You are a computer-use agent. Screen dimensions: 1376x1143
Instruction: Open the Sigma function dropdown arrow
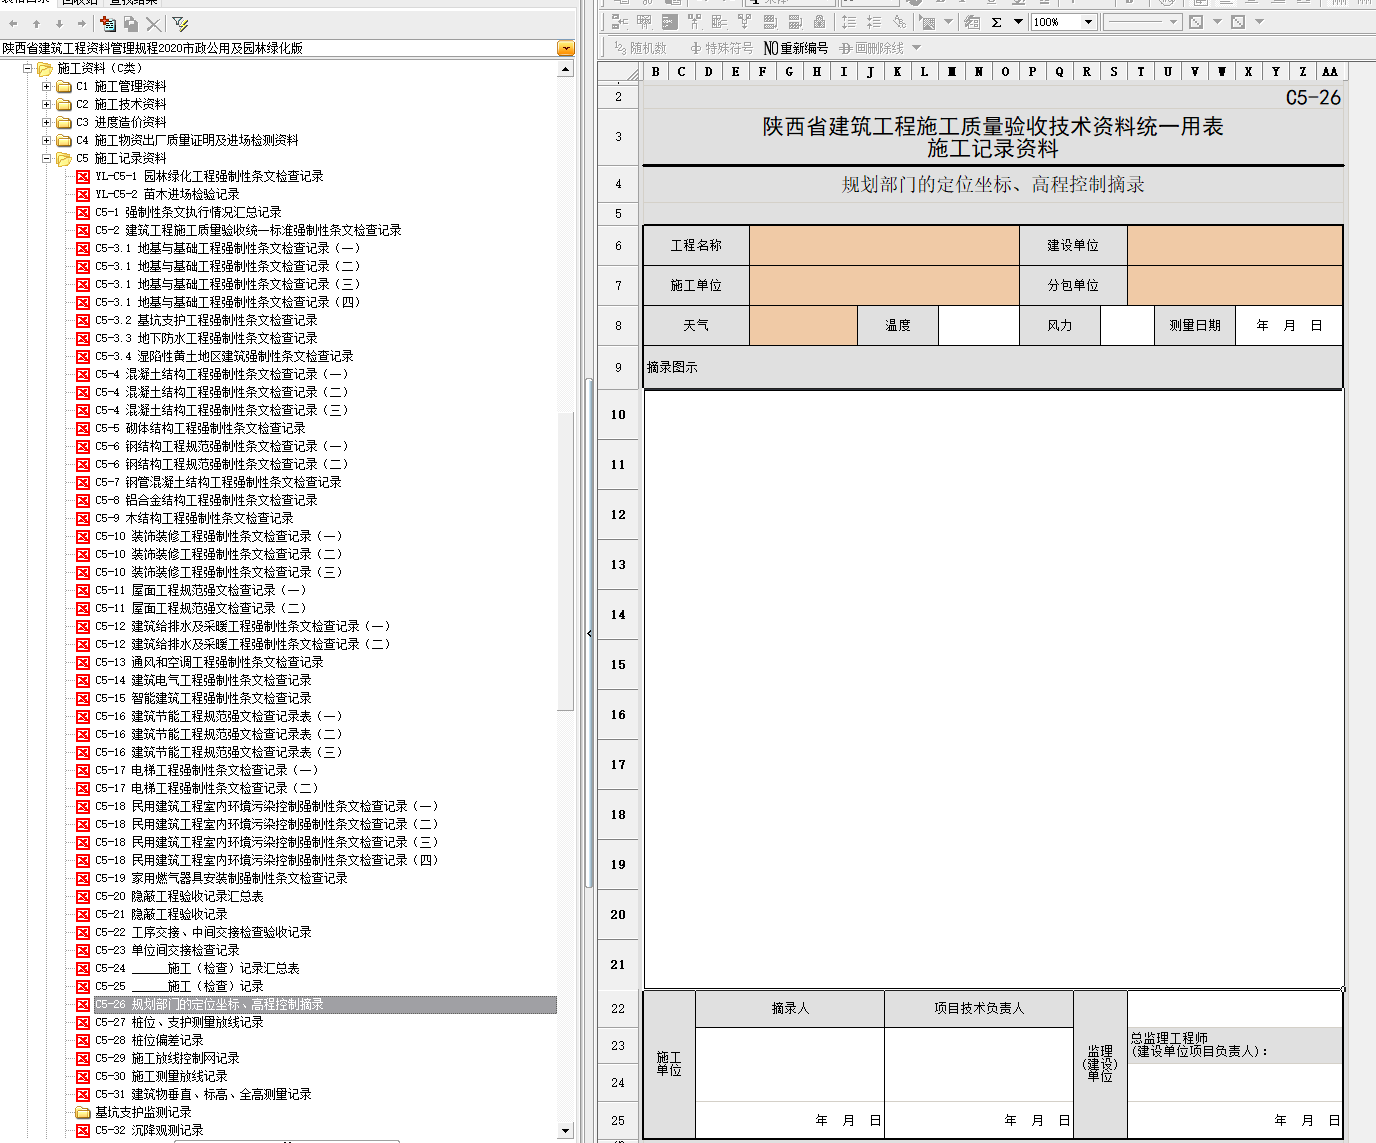1018,22
